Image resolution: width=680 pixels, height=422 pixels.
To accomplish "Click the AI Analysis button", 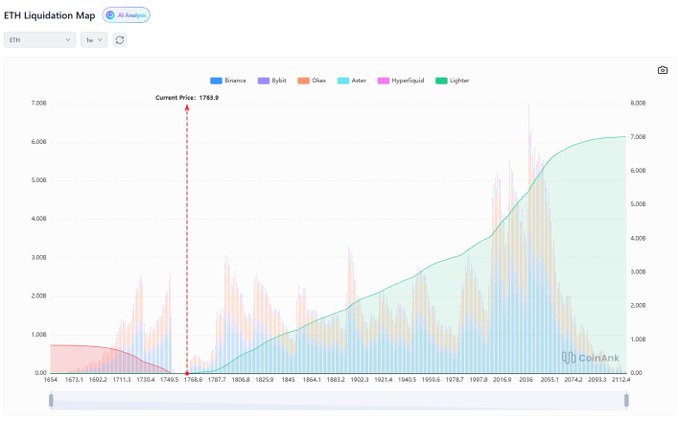I will point(126,15).
